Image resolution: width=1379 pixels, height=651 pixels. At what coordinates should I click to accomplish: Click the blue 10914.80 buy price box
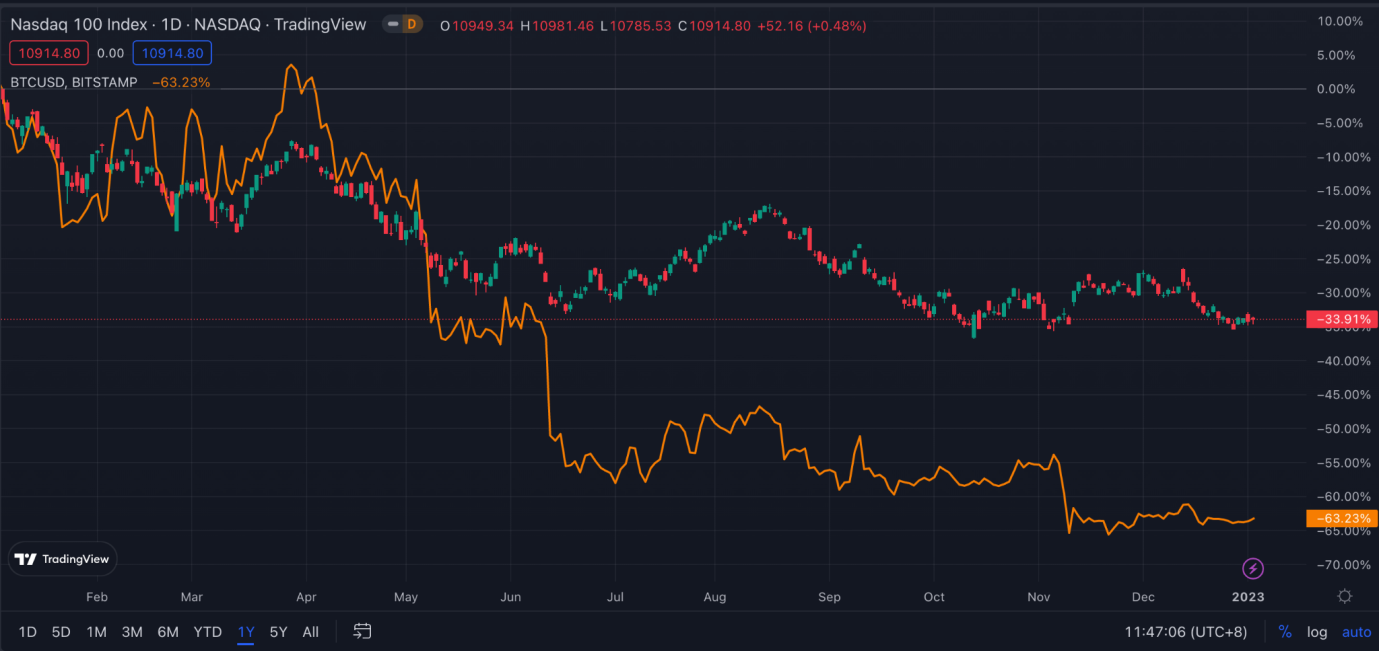click(172, 54)
